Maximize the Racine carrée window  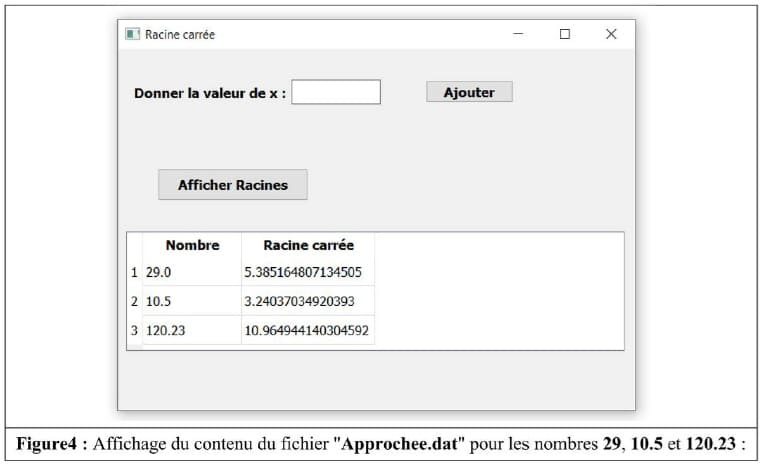pos(565,34)
